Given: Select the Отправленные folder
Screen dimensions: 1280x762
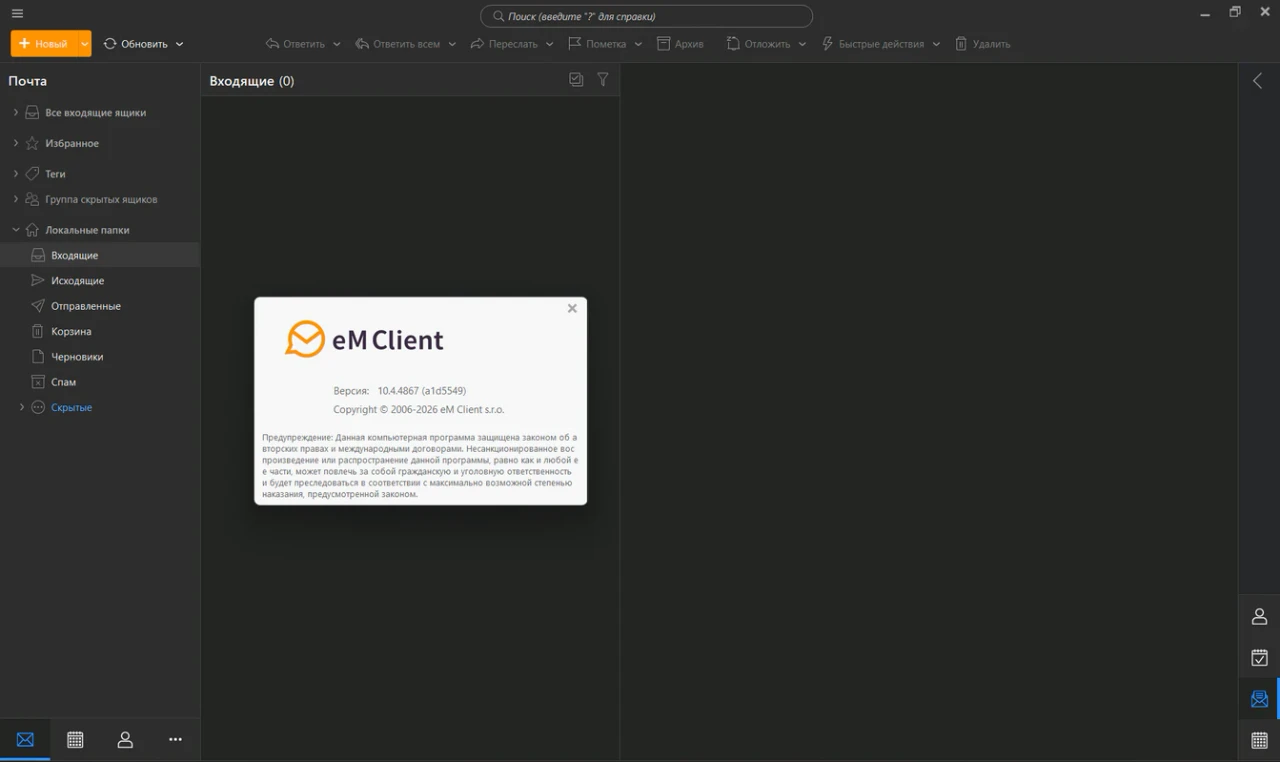Looking at the screenshot, I should click(100, 306).
